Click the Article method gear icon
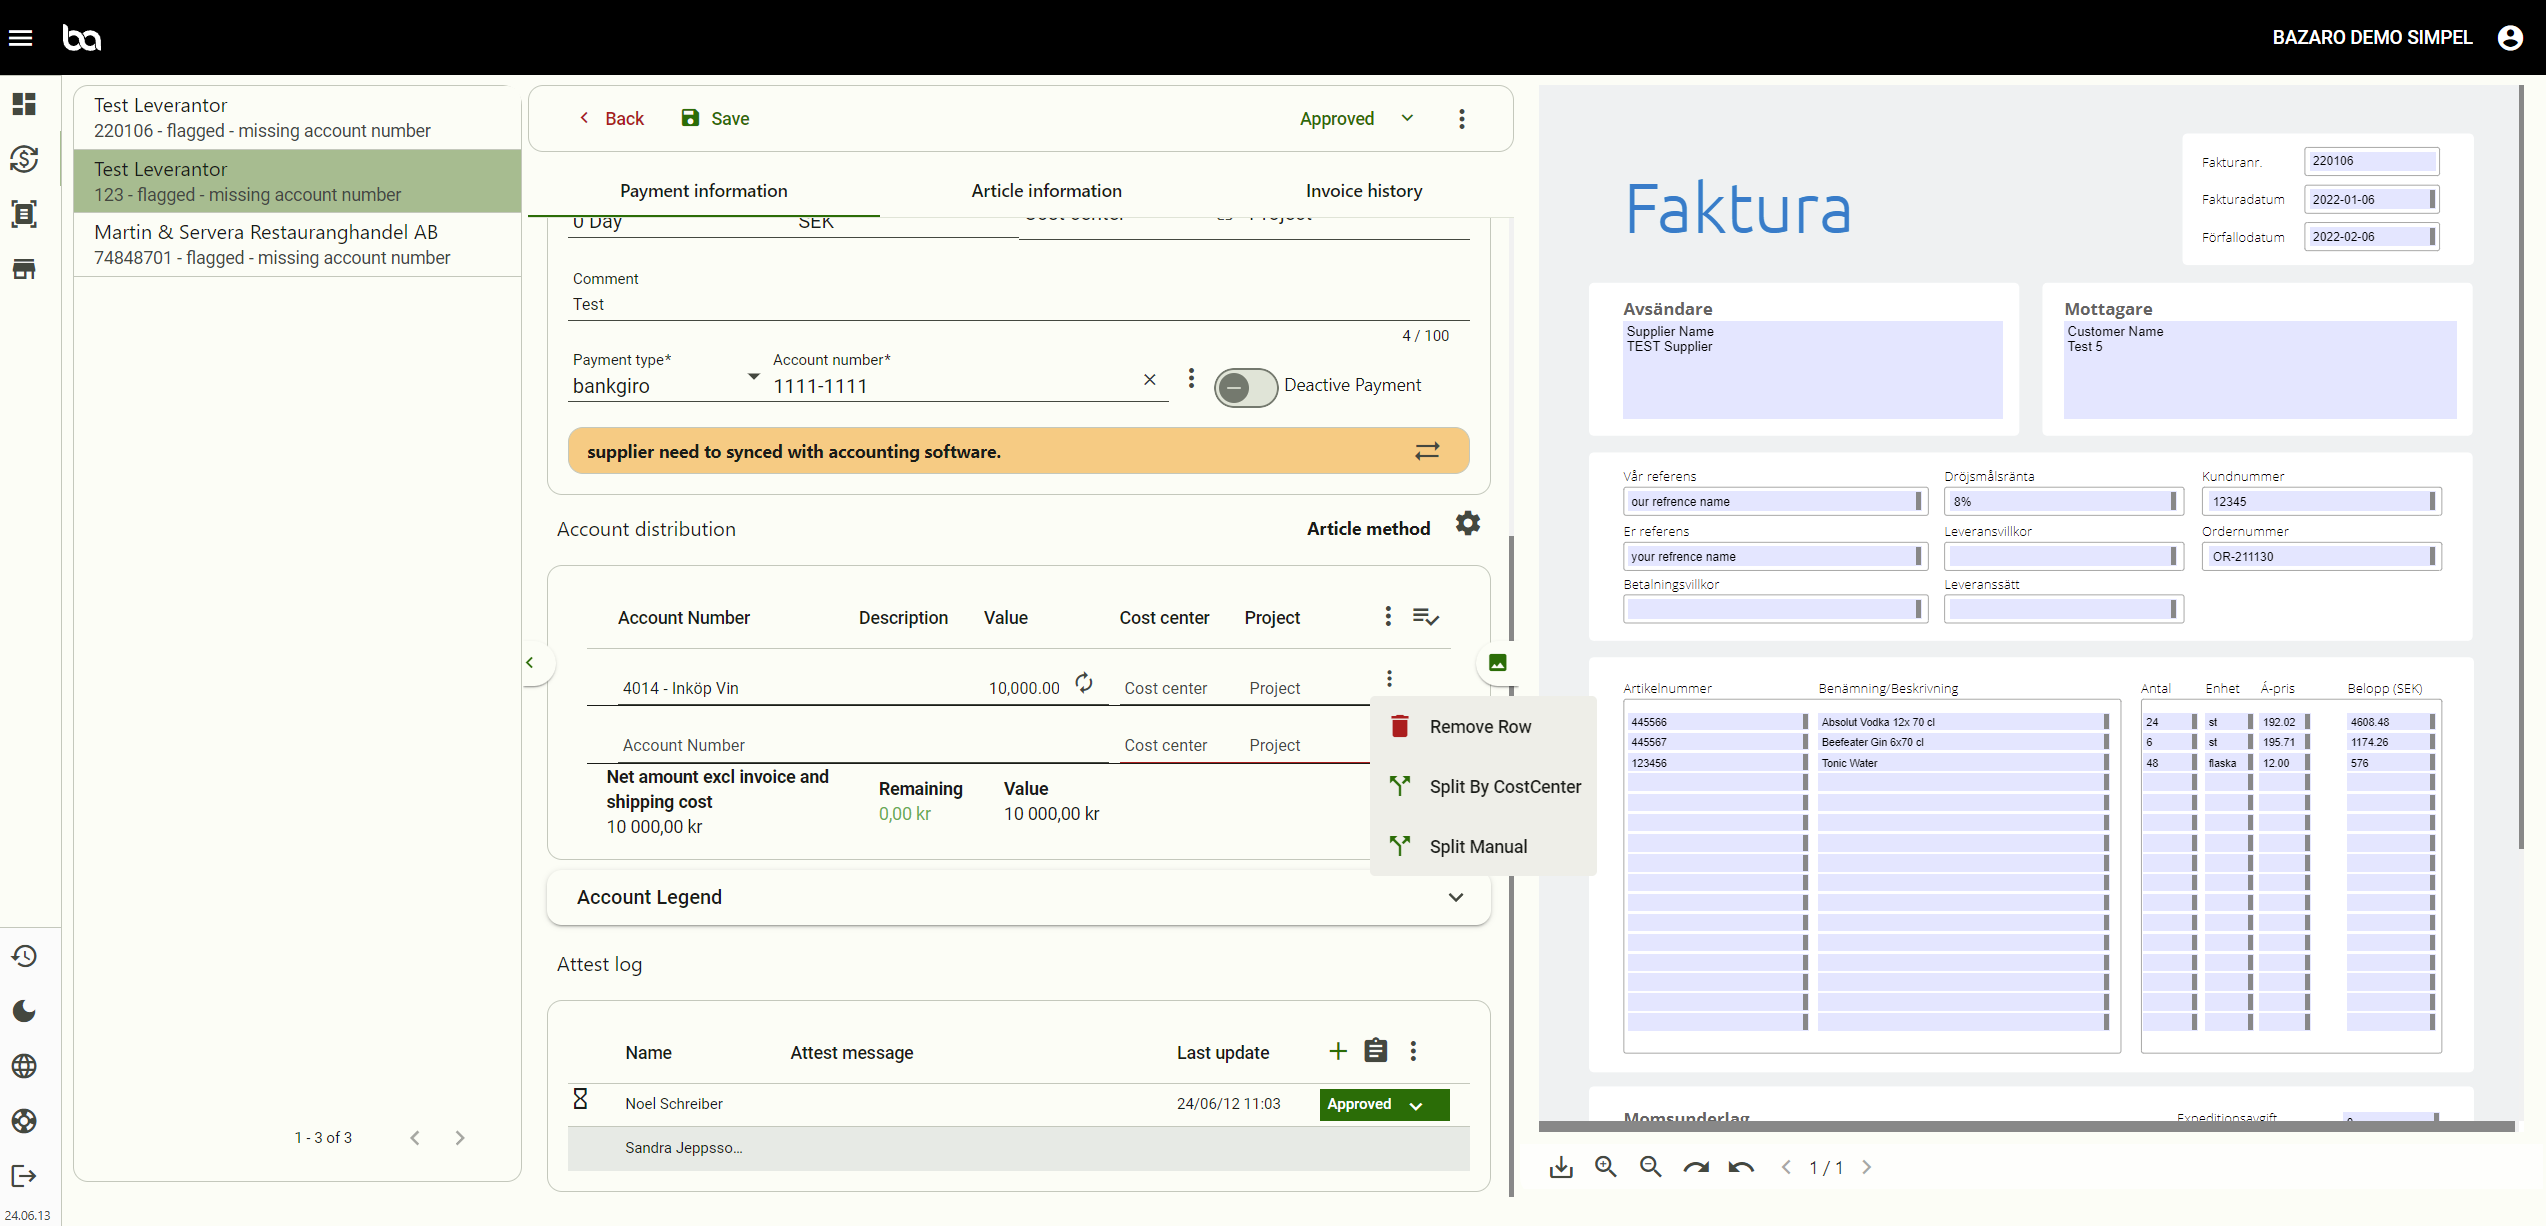This screenshot has height=1226, width=2546. 1467,524
